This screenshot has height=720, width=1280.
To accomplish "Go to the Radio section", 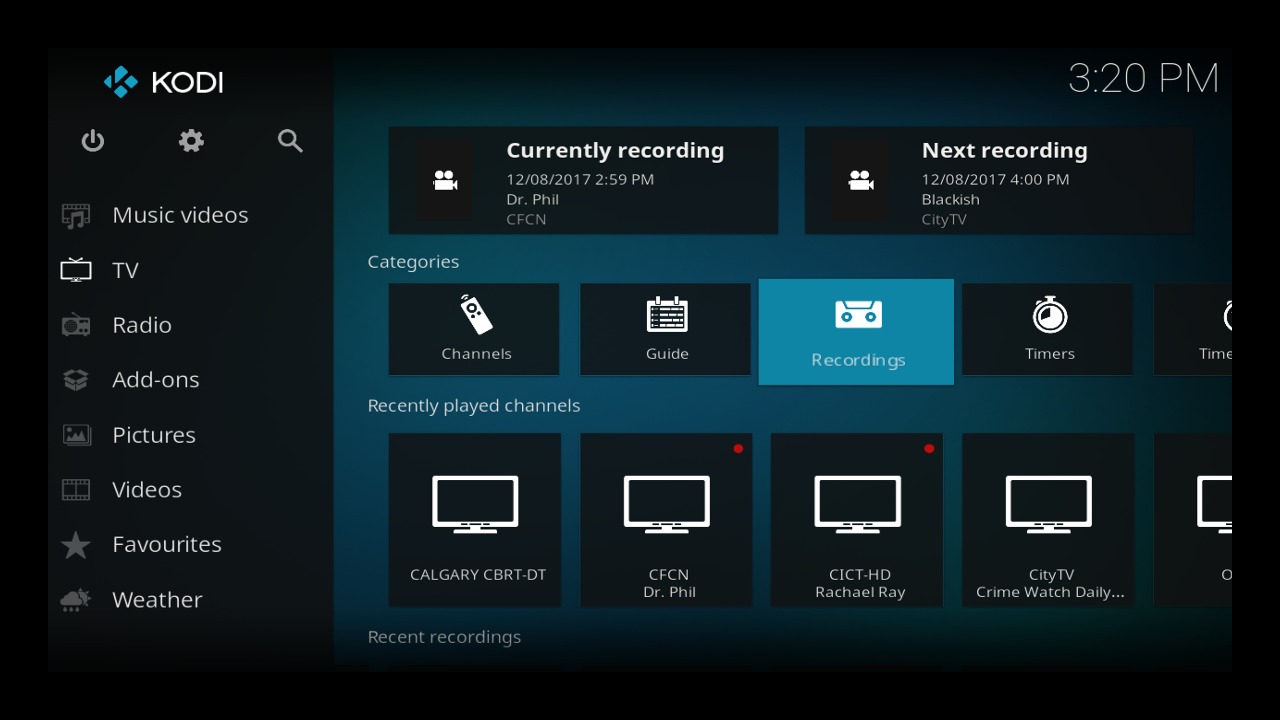I will (142, 325).
